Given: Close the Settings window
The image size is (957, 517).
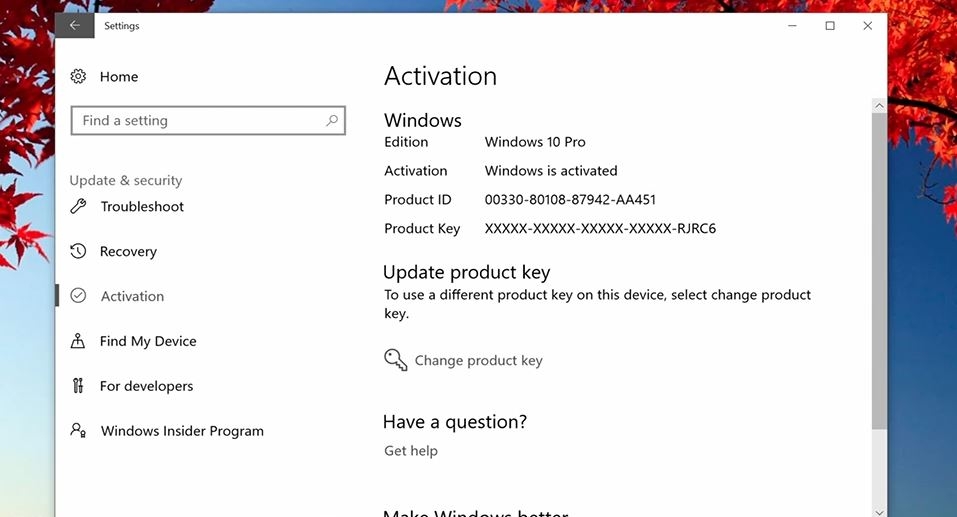Looking at the screenshot, I should (x=868, y=26).
